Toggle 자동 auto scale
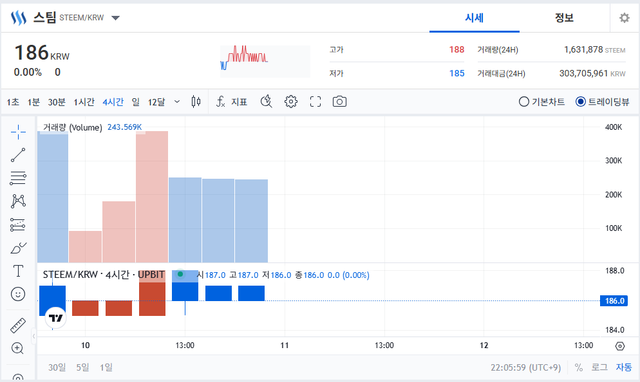The height and width of the screenshot is (382, 640). point(624,367)
